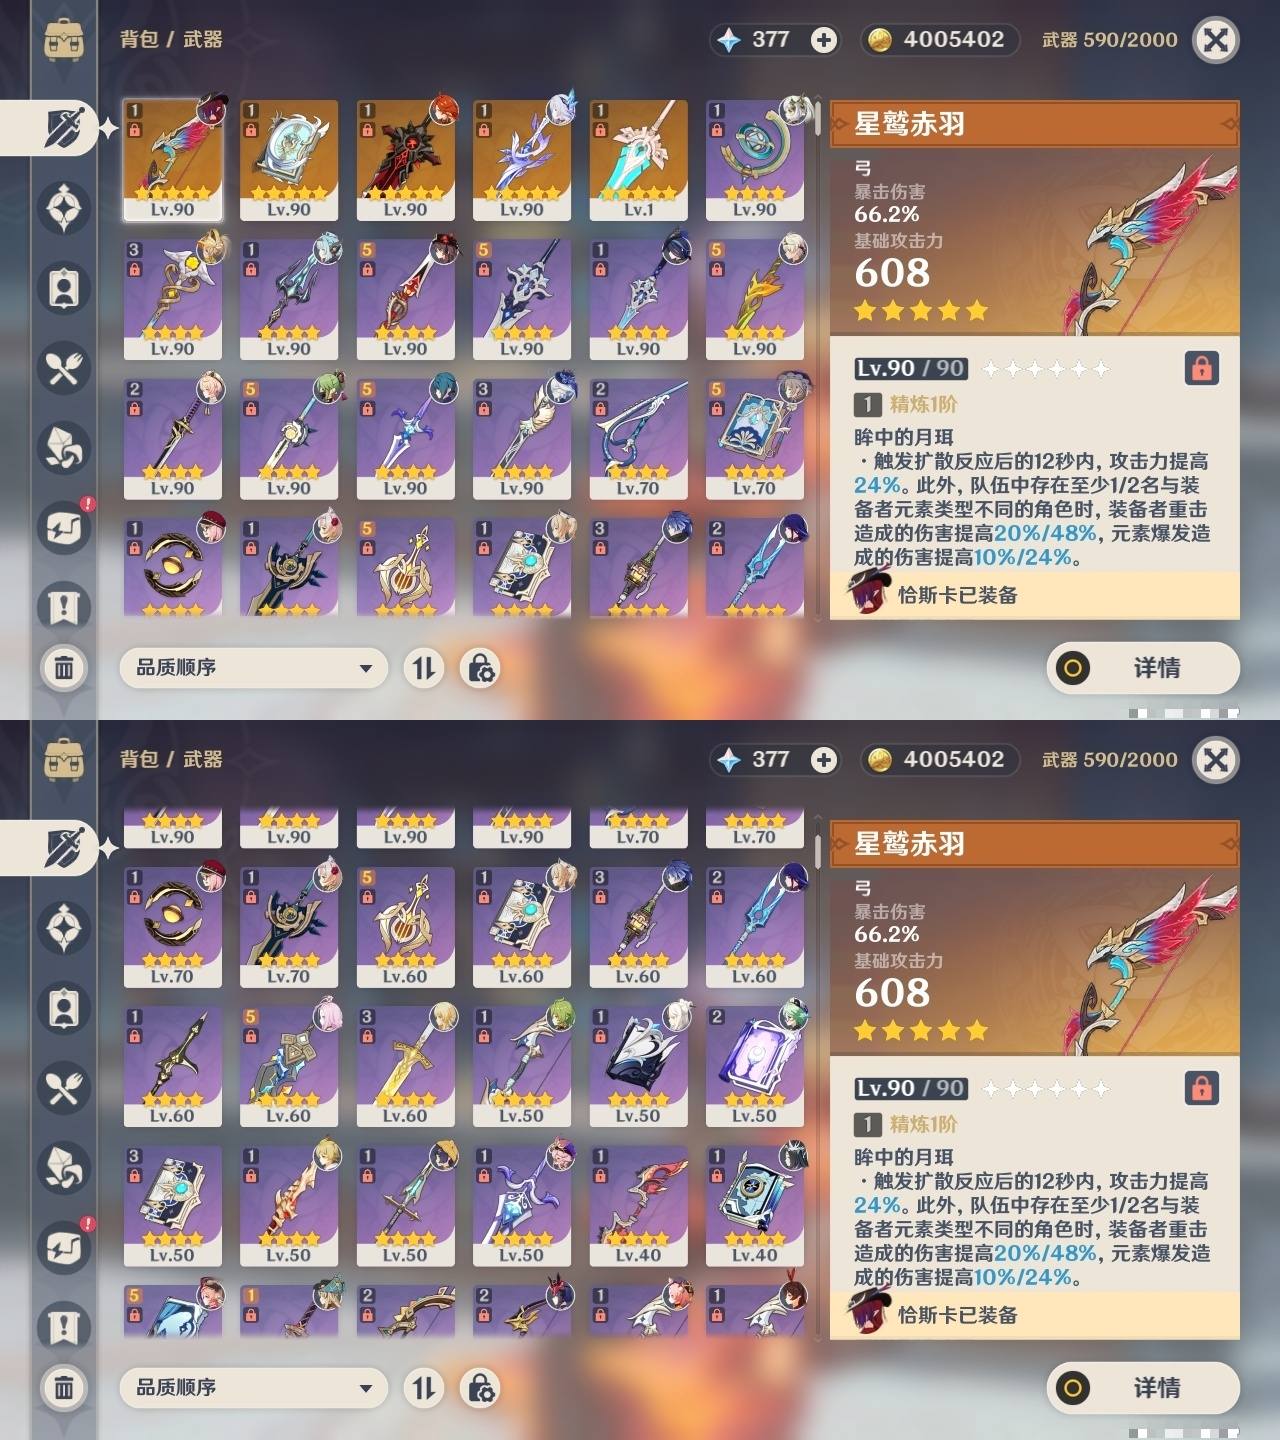Click plus icon next to 377 primogems in upper panel
The width and height of the screenshot is (1280, 1440).
tap(824, 40)
